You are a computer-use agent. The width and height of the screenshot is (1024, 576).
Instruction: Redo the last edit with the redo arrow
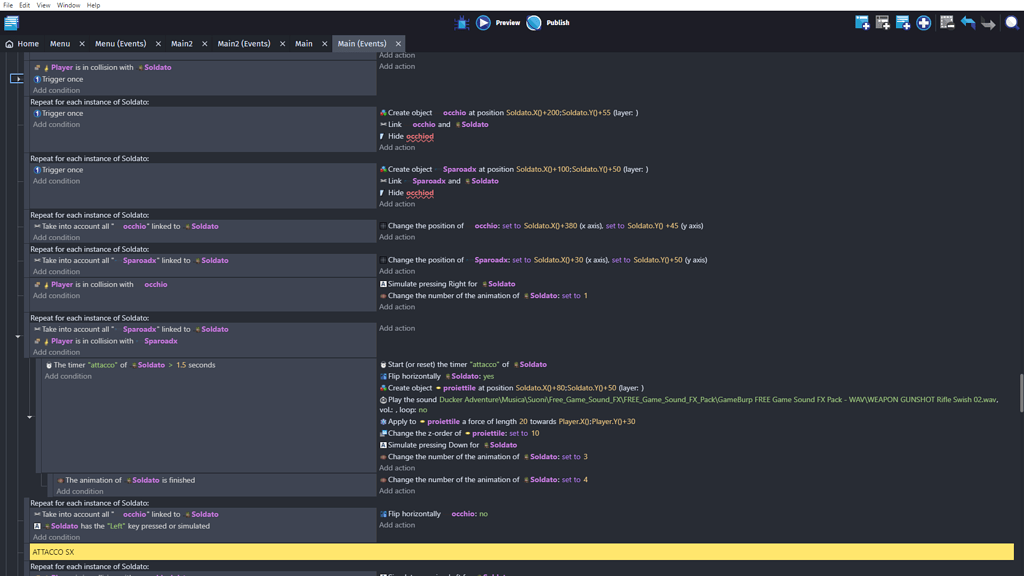pyautogui.click(x=988, y=22)
